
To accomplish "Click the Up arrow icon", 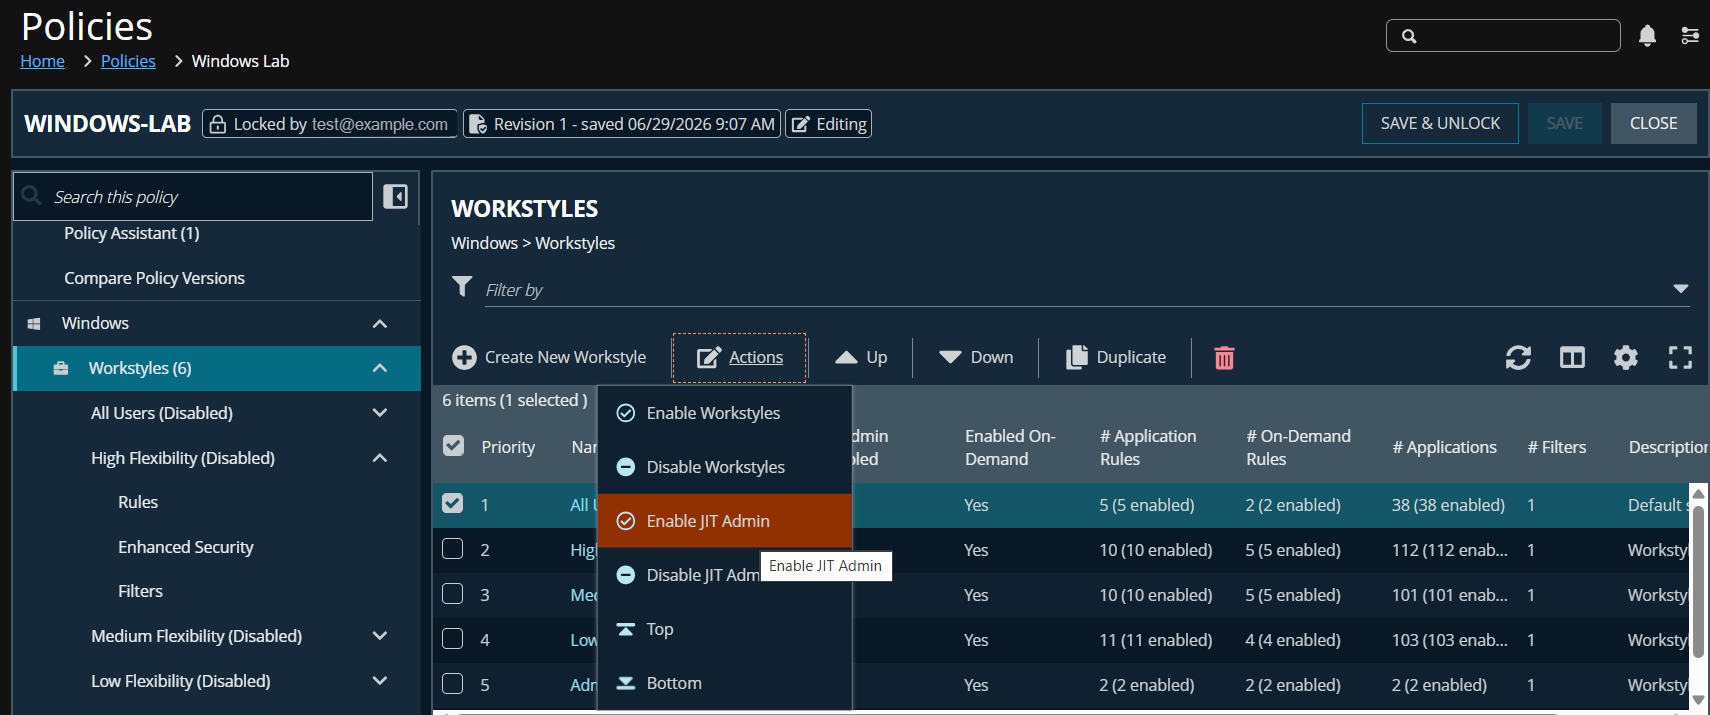I will click(846, 357).
